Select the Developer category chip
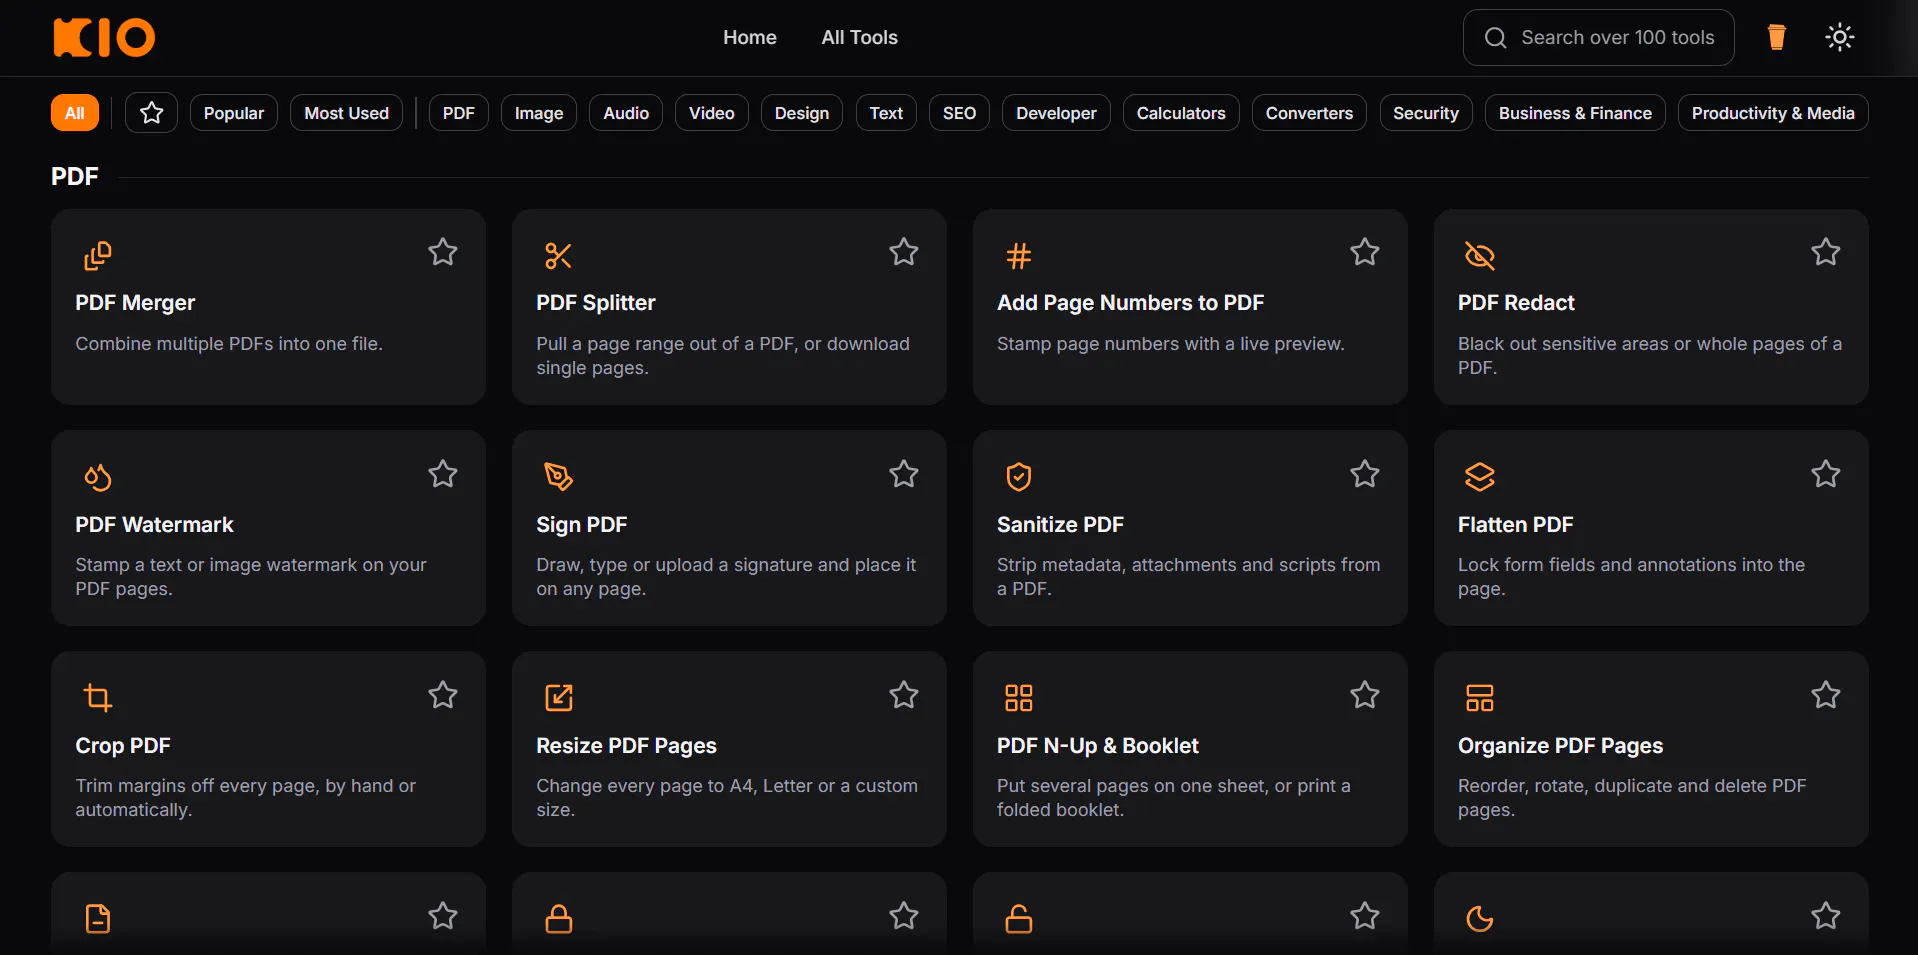 (1056, 113)
